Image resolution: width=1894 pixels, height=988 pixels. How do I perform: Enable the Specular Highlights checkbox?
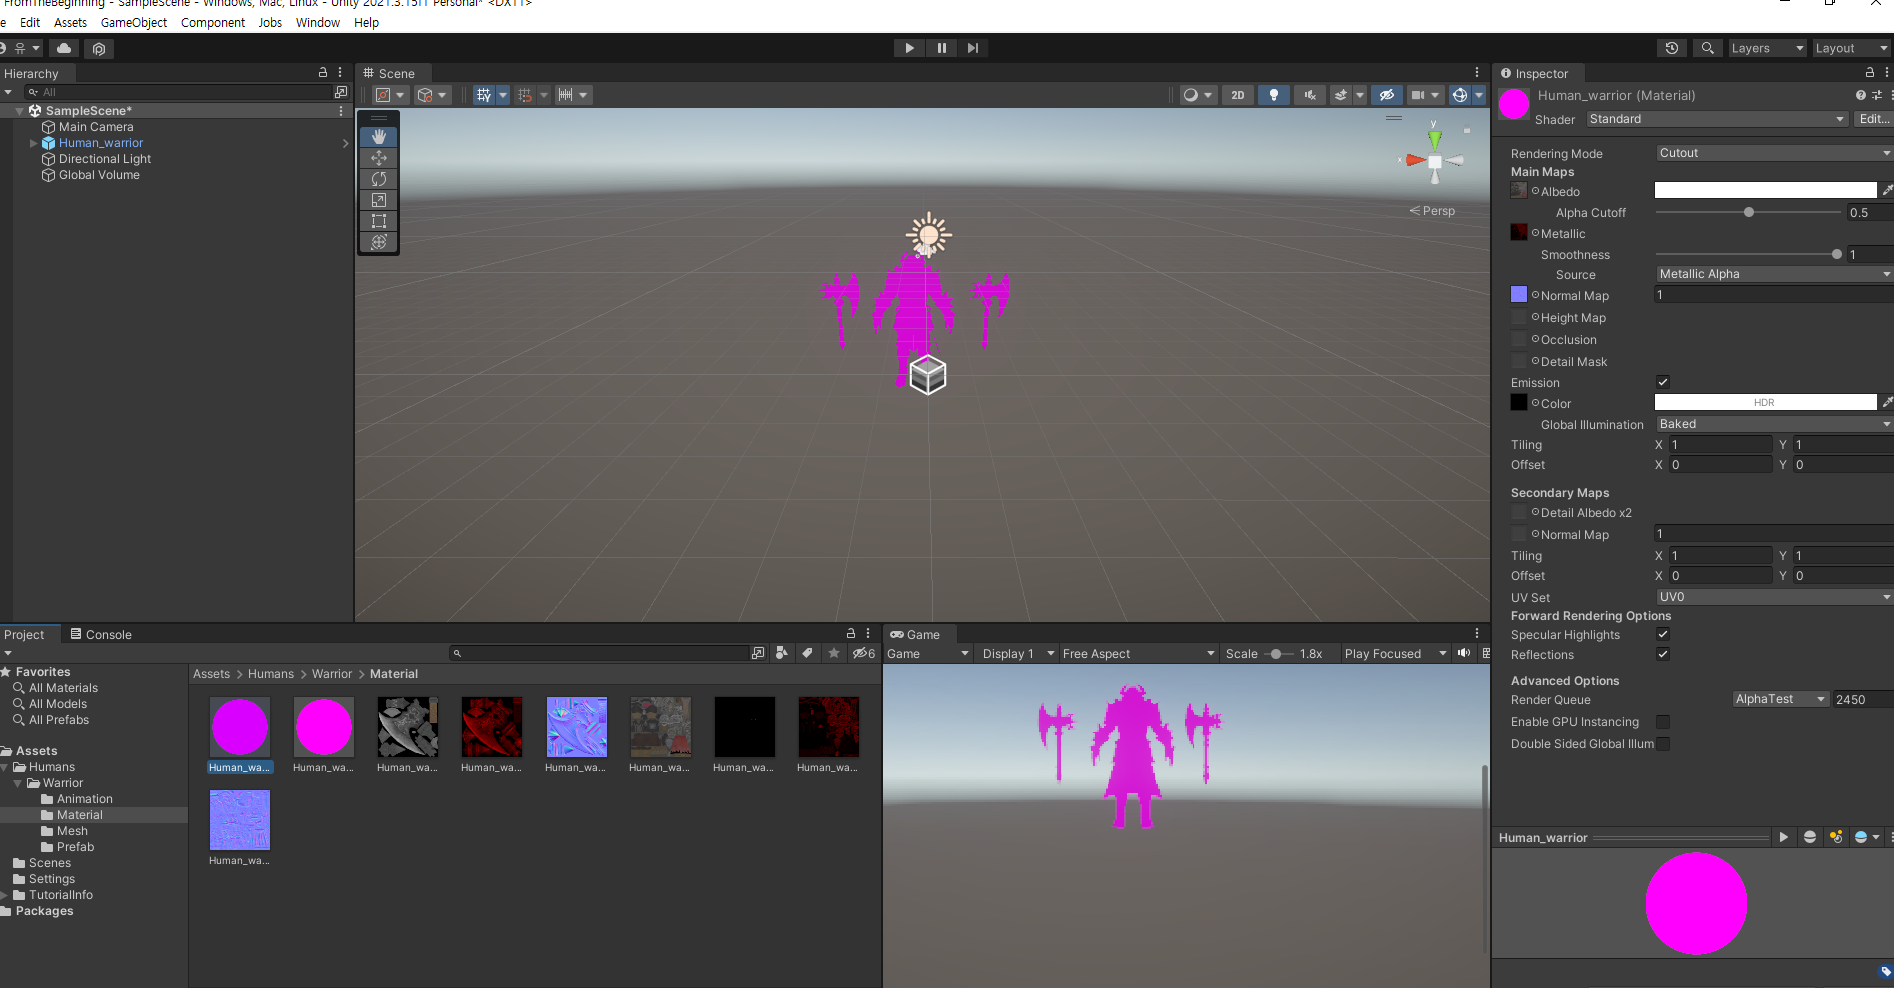(x=1662, y=634)
